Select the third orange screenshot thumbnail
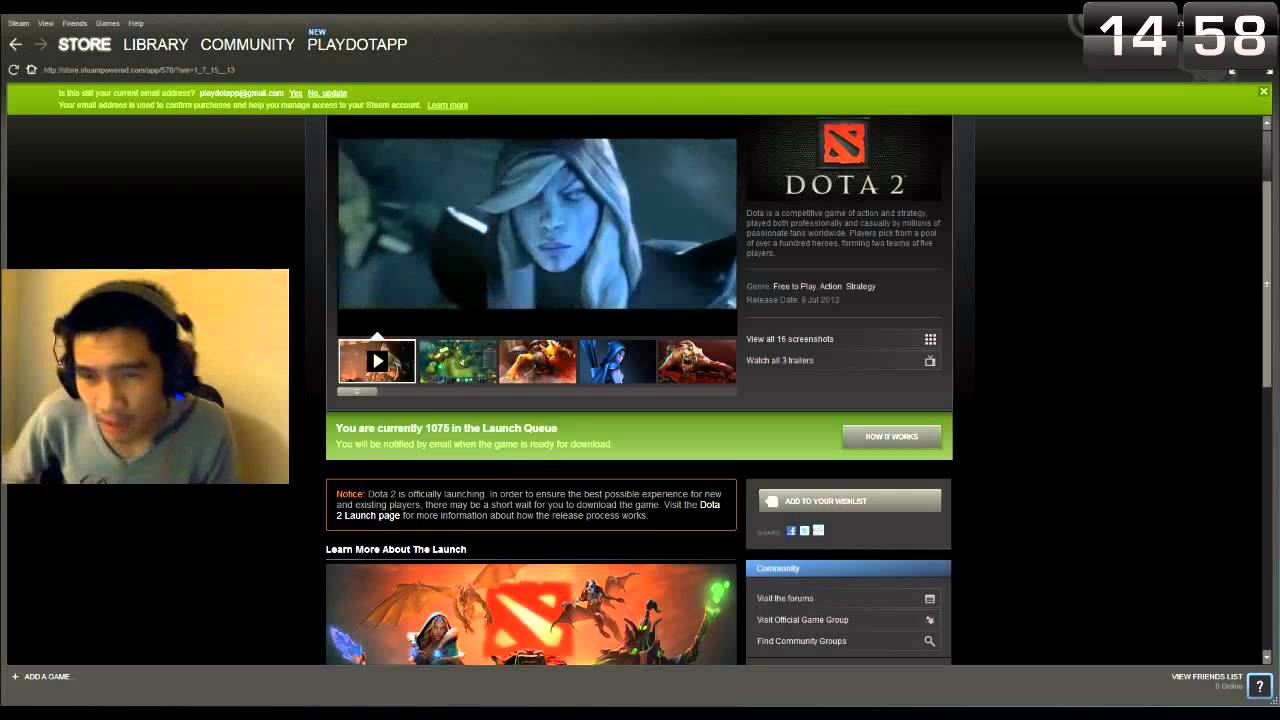The image size is (1280, 720). pos(538,361)
